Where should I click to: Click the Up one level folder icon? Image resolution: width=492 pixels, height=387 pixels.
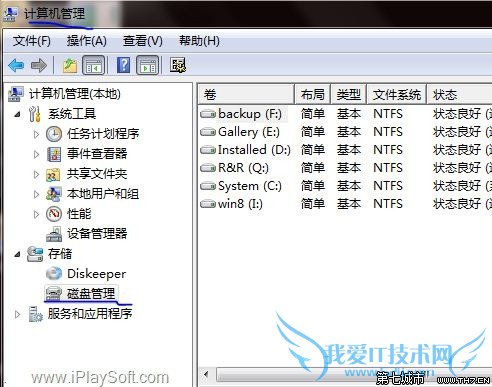[x=70, y=65]
